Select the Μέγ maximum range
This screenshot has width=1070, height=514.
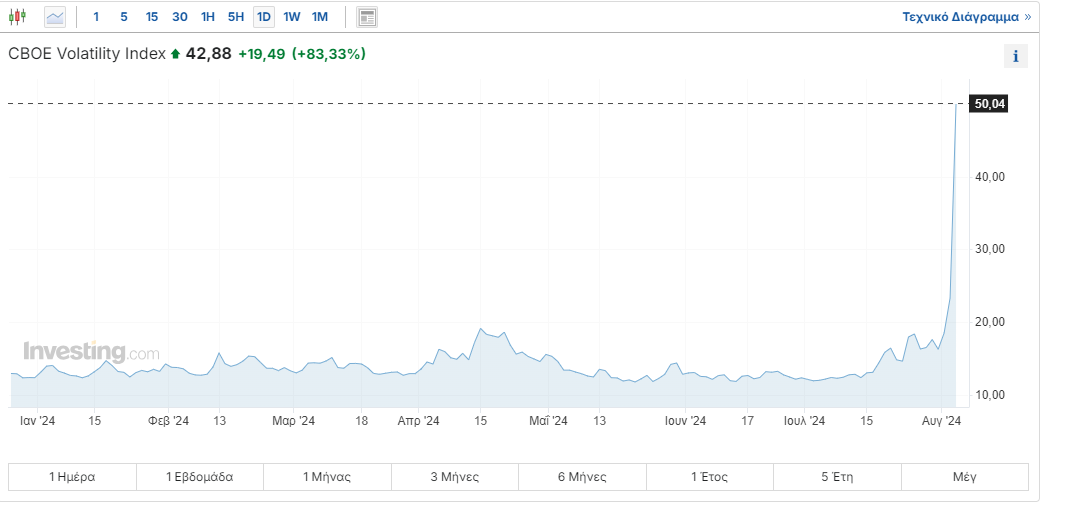click(x=964, y=477)
